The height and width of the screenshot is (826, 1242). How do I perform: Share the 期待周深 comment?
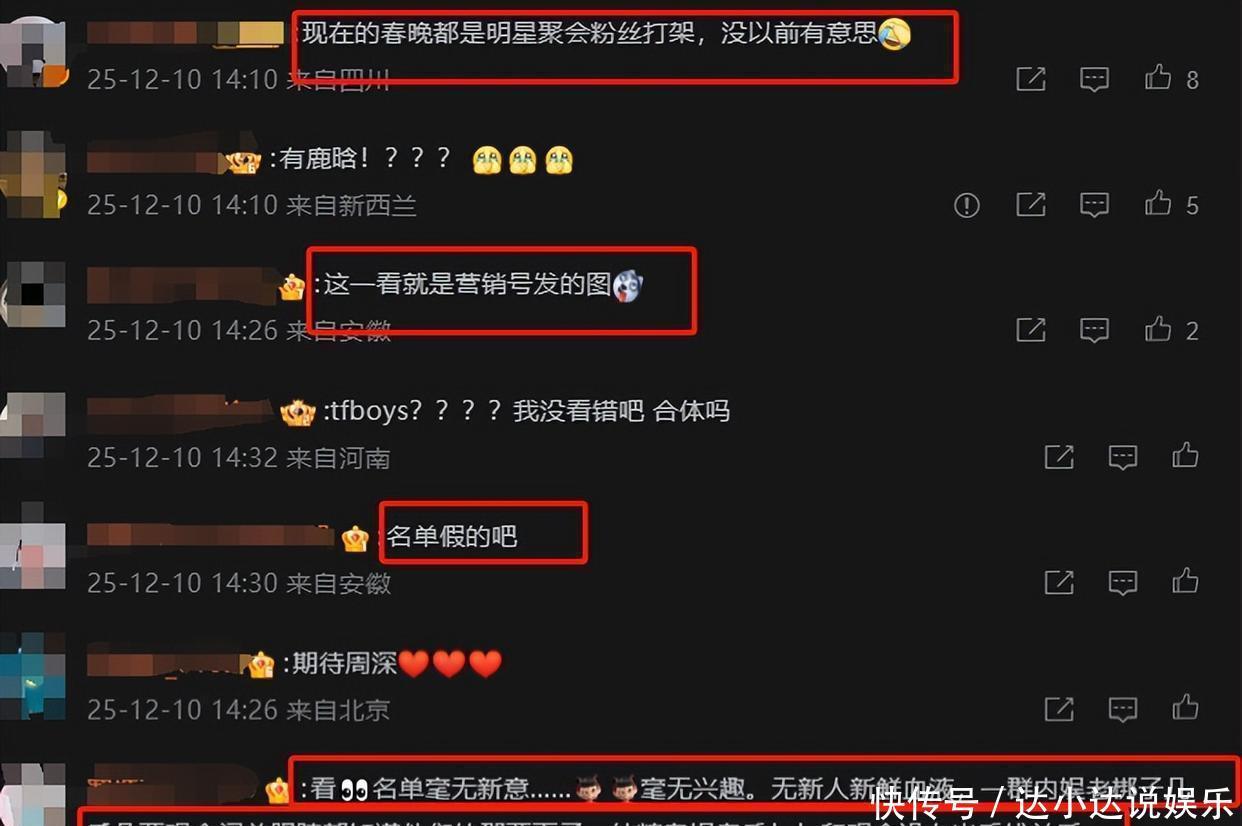(x=1059, y=708)
